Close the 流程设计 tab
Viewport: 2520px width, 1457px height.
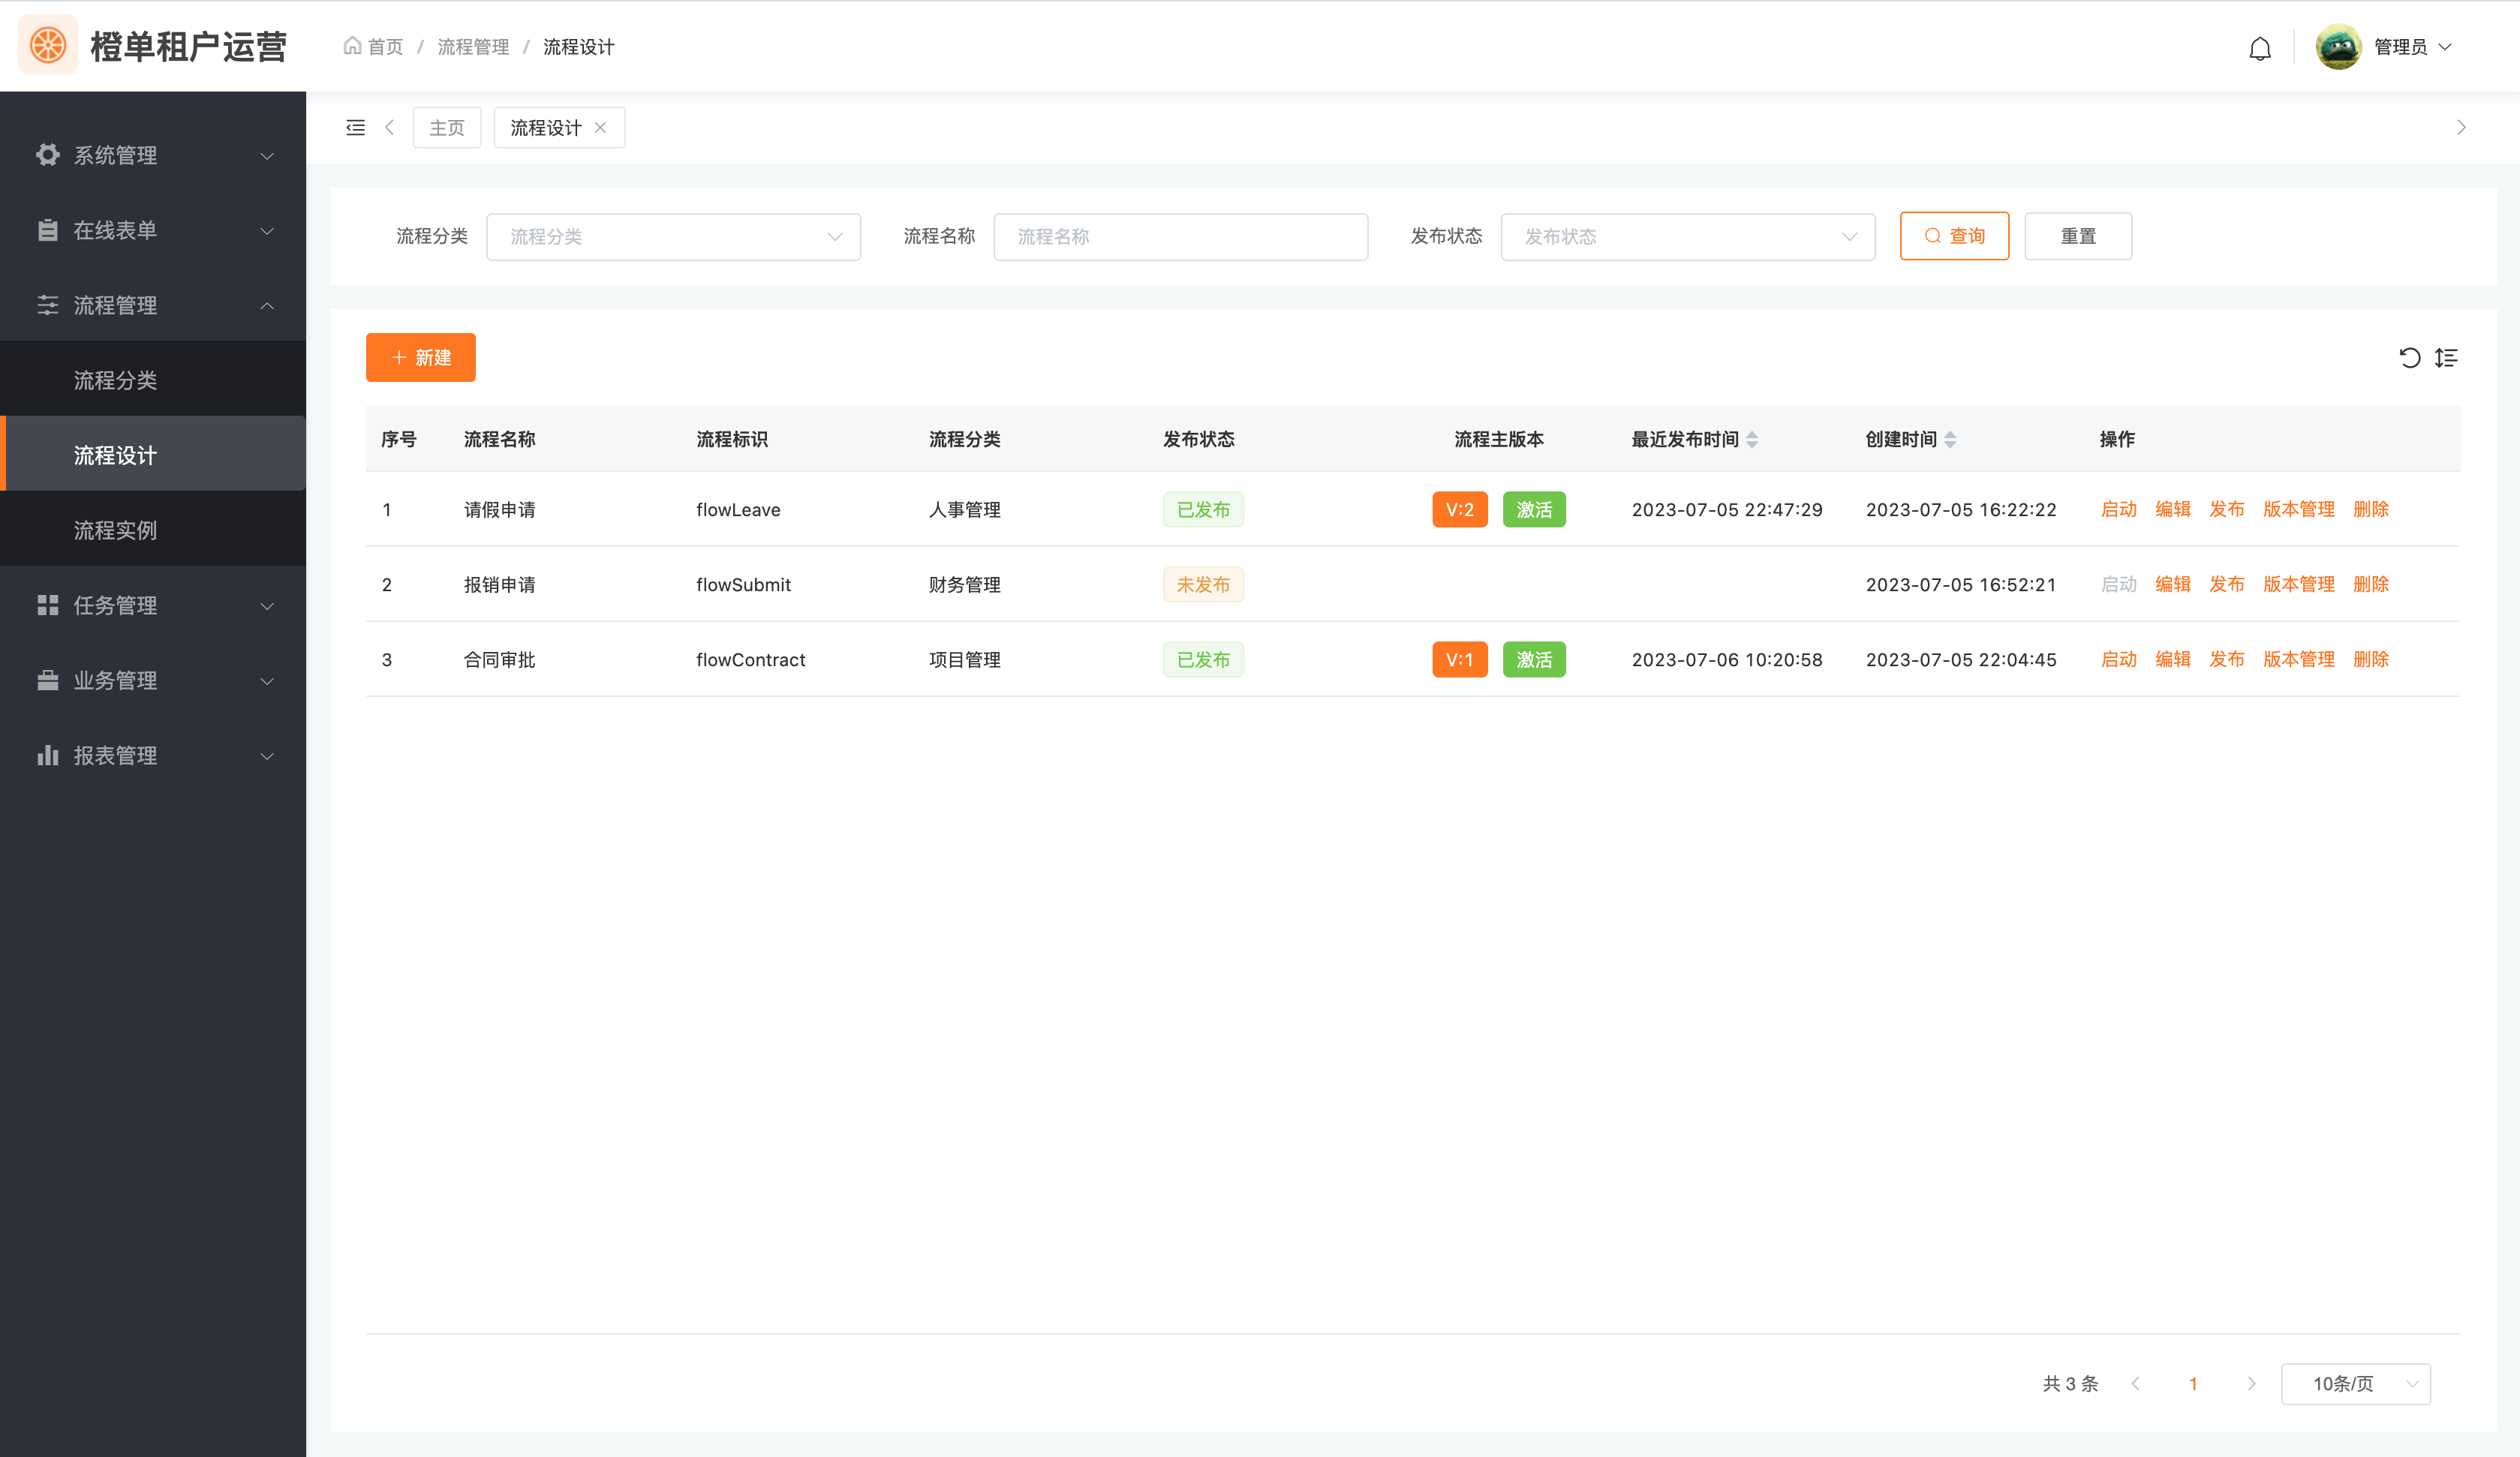pos(600,127)
